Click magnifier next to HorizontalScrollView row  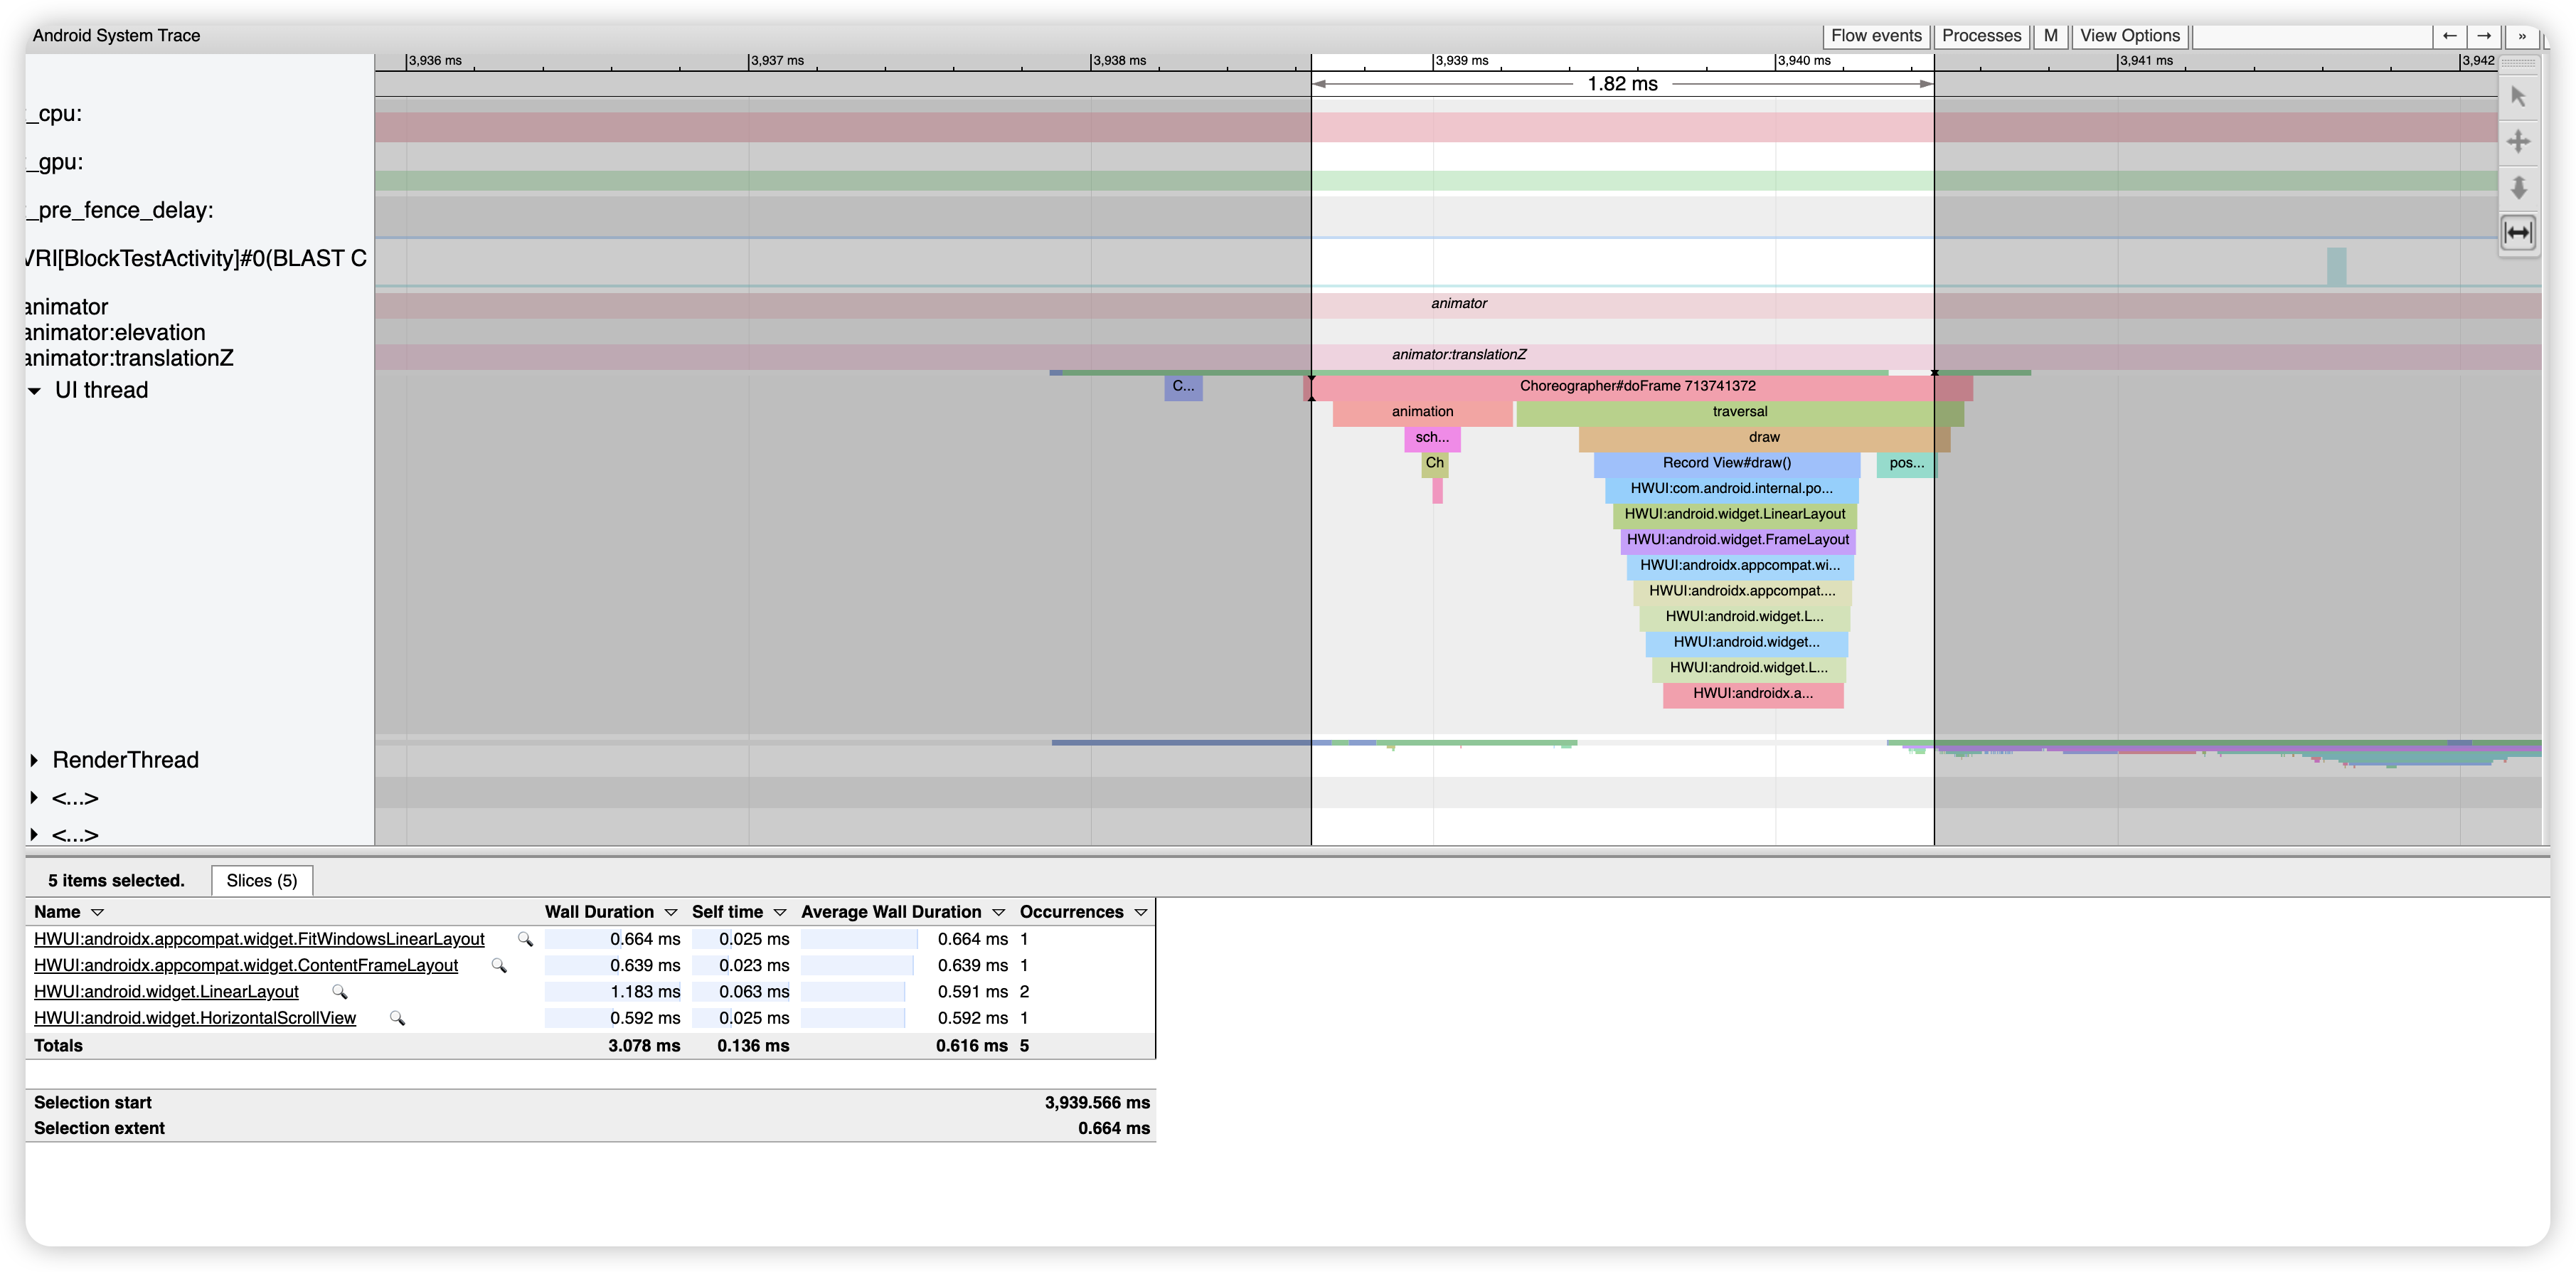[397, 1019]
